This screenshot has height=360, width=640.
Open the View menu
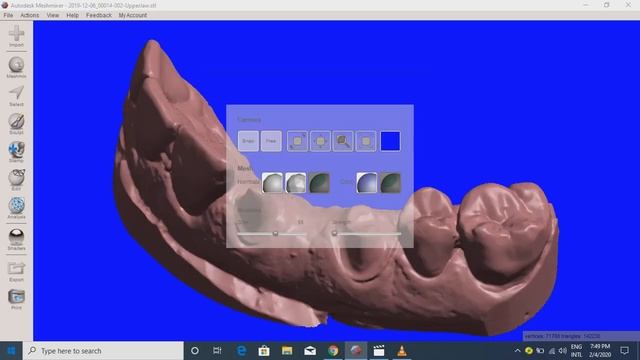click(x=53, y=15)
